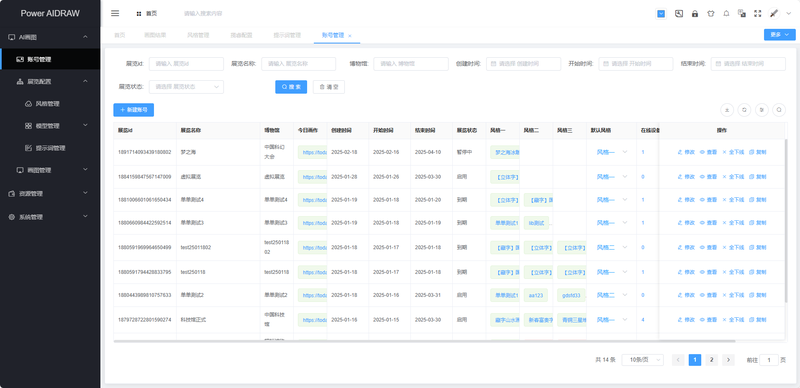Click online device count 4 in 科技馆正式 row
This screenshot has height=388, width=800.
[643, 320]
